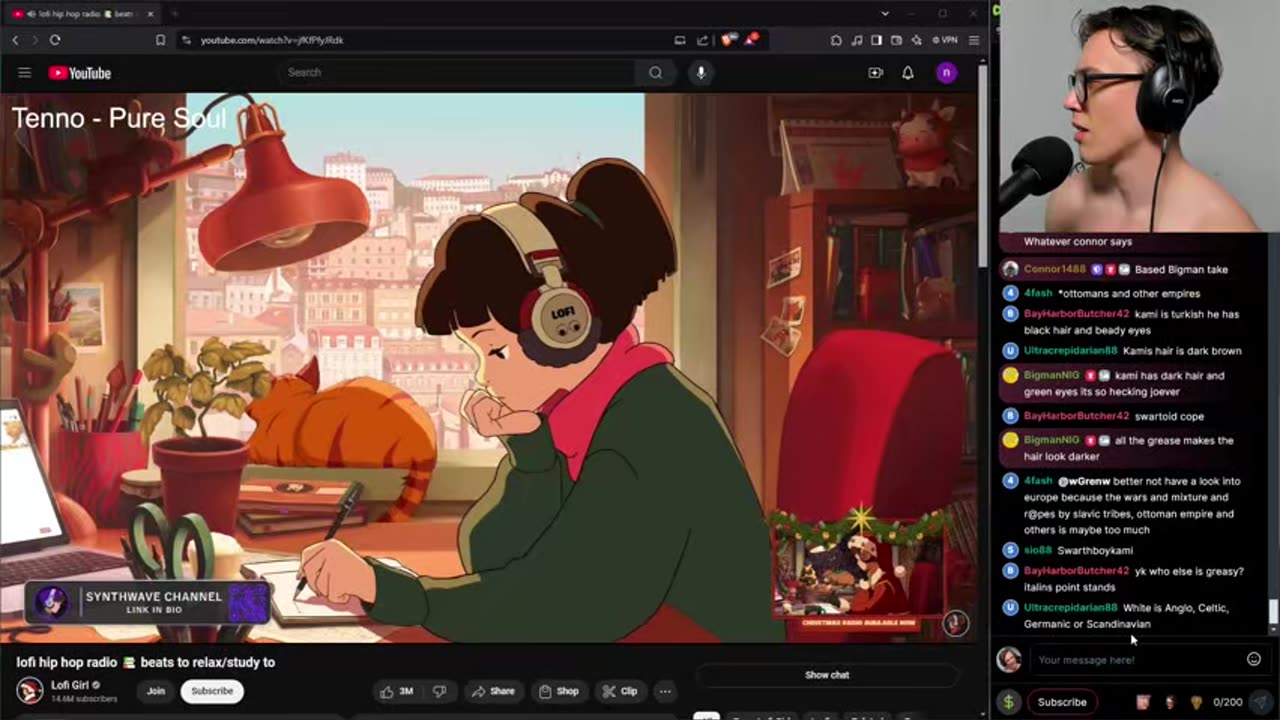The width and height of the screenshot is (1280, 720).
Task: Join the Lofi Girl channel membership
Action: point(156,691)
